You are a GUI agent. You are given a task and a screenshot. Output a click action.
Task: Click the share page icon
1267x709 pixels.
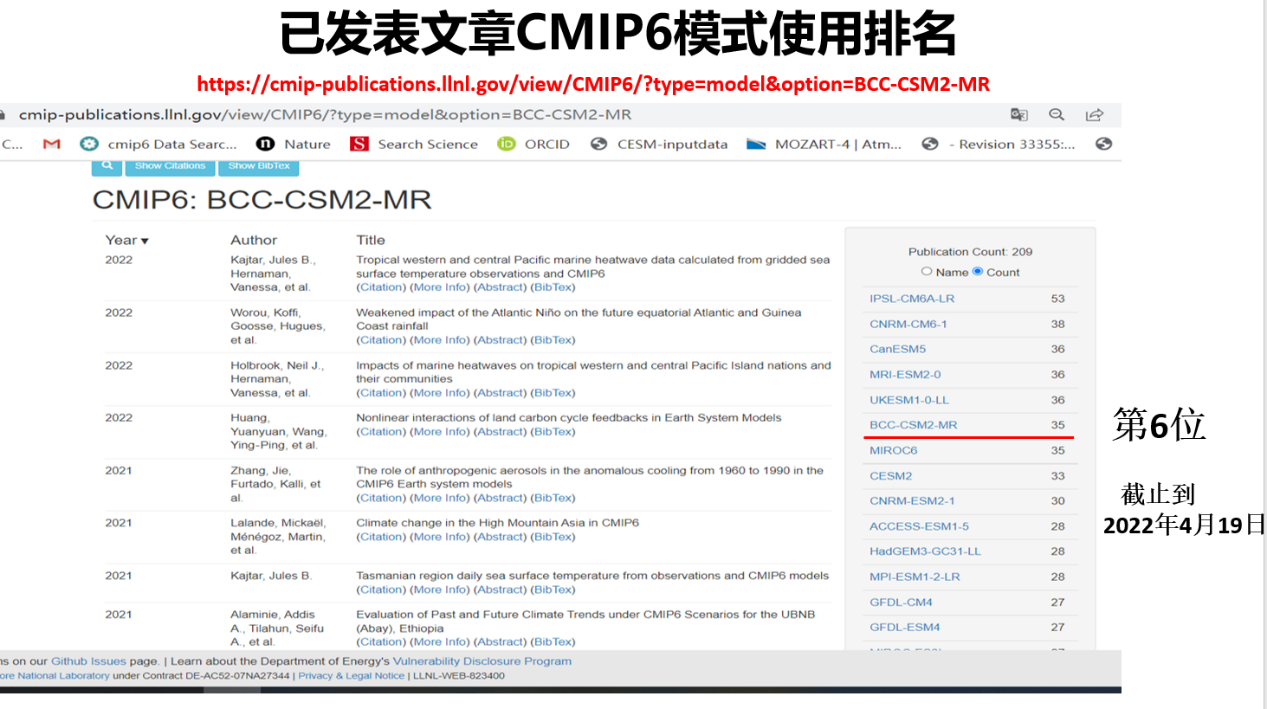pos(1095,115)
